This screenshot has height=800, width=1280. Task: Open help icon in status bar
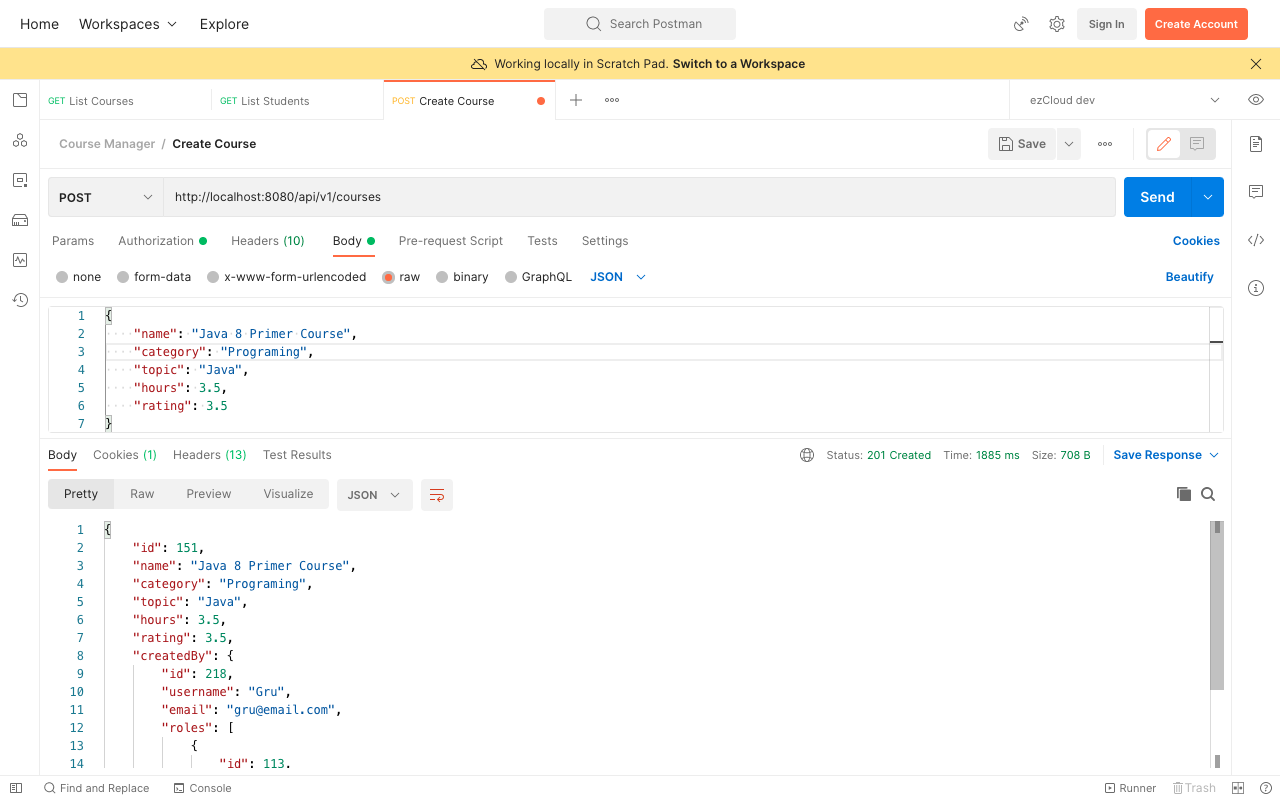click(1266, 788)
